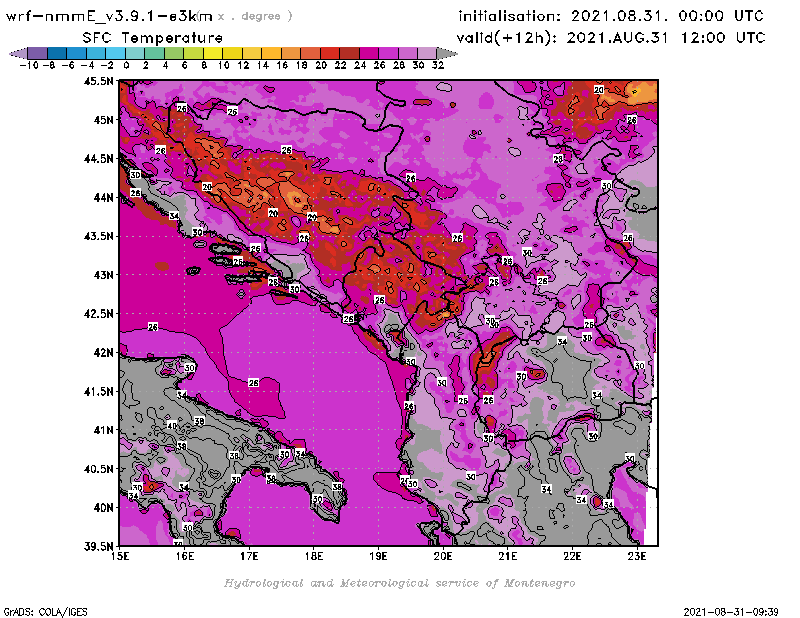Pick the legend swatch between 30 and 32

426,53
